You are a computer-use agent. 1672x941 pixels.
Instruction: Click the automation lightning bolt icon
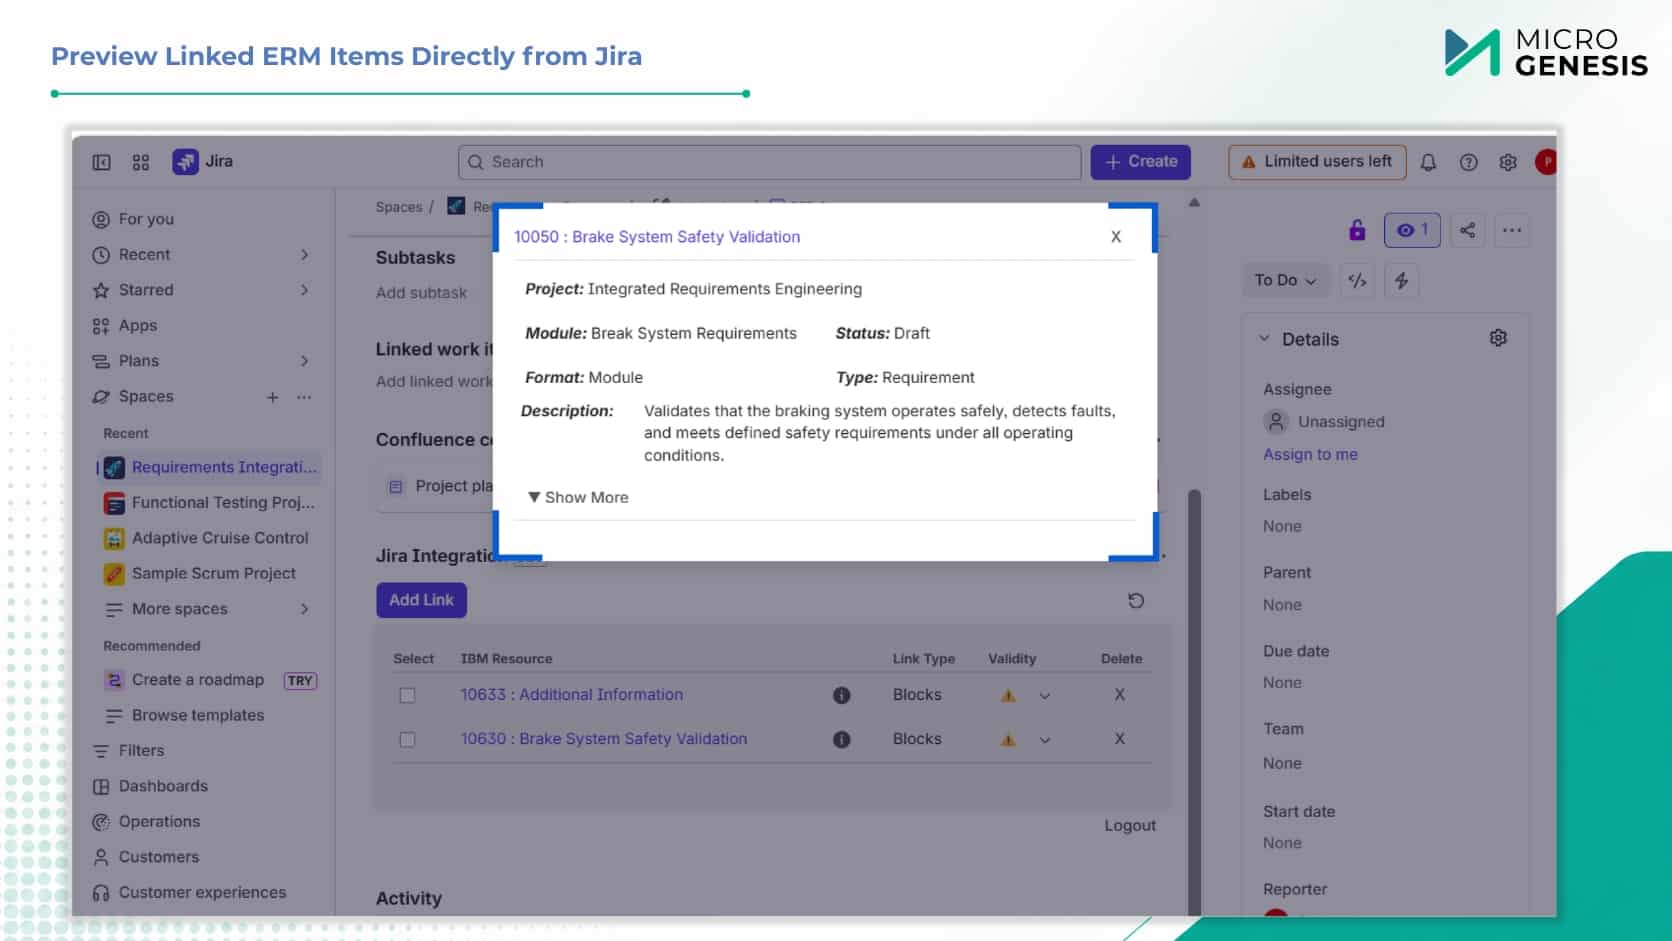1401,281
